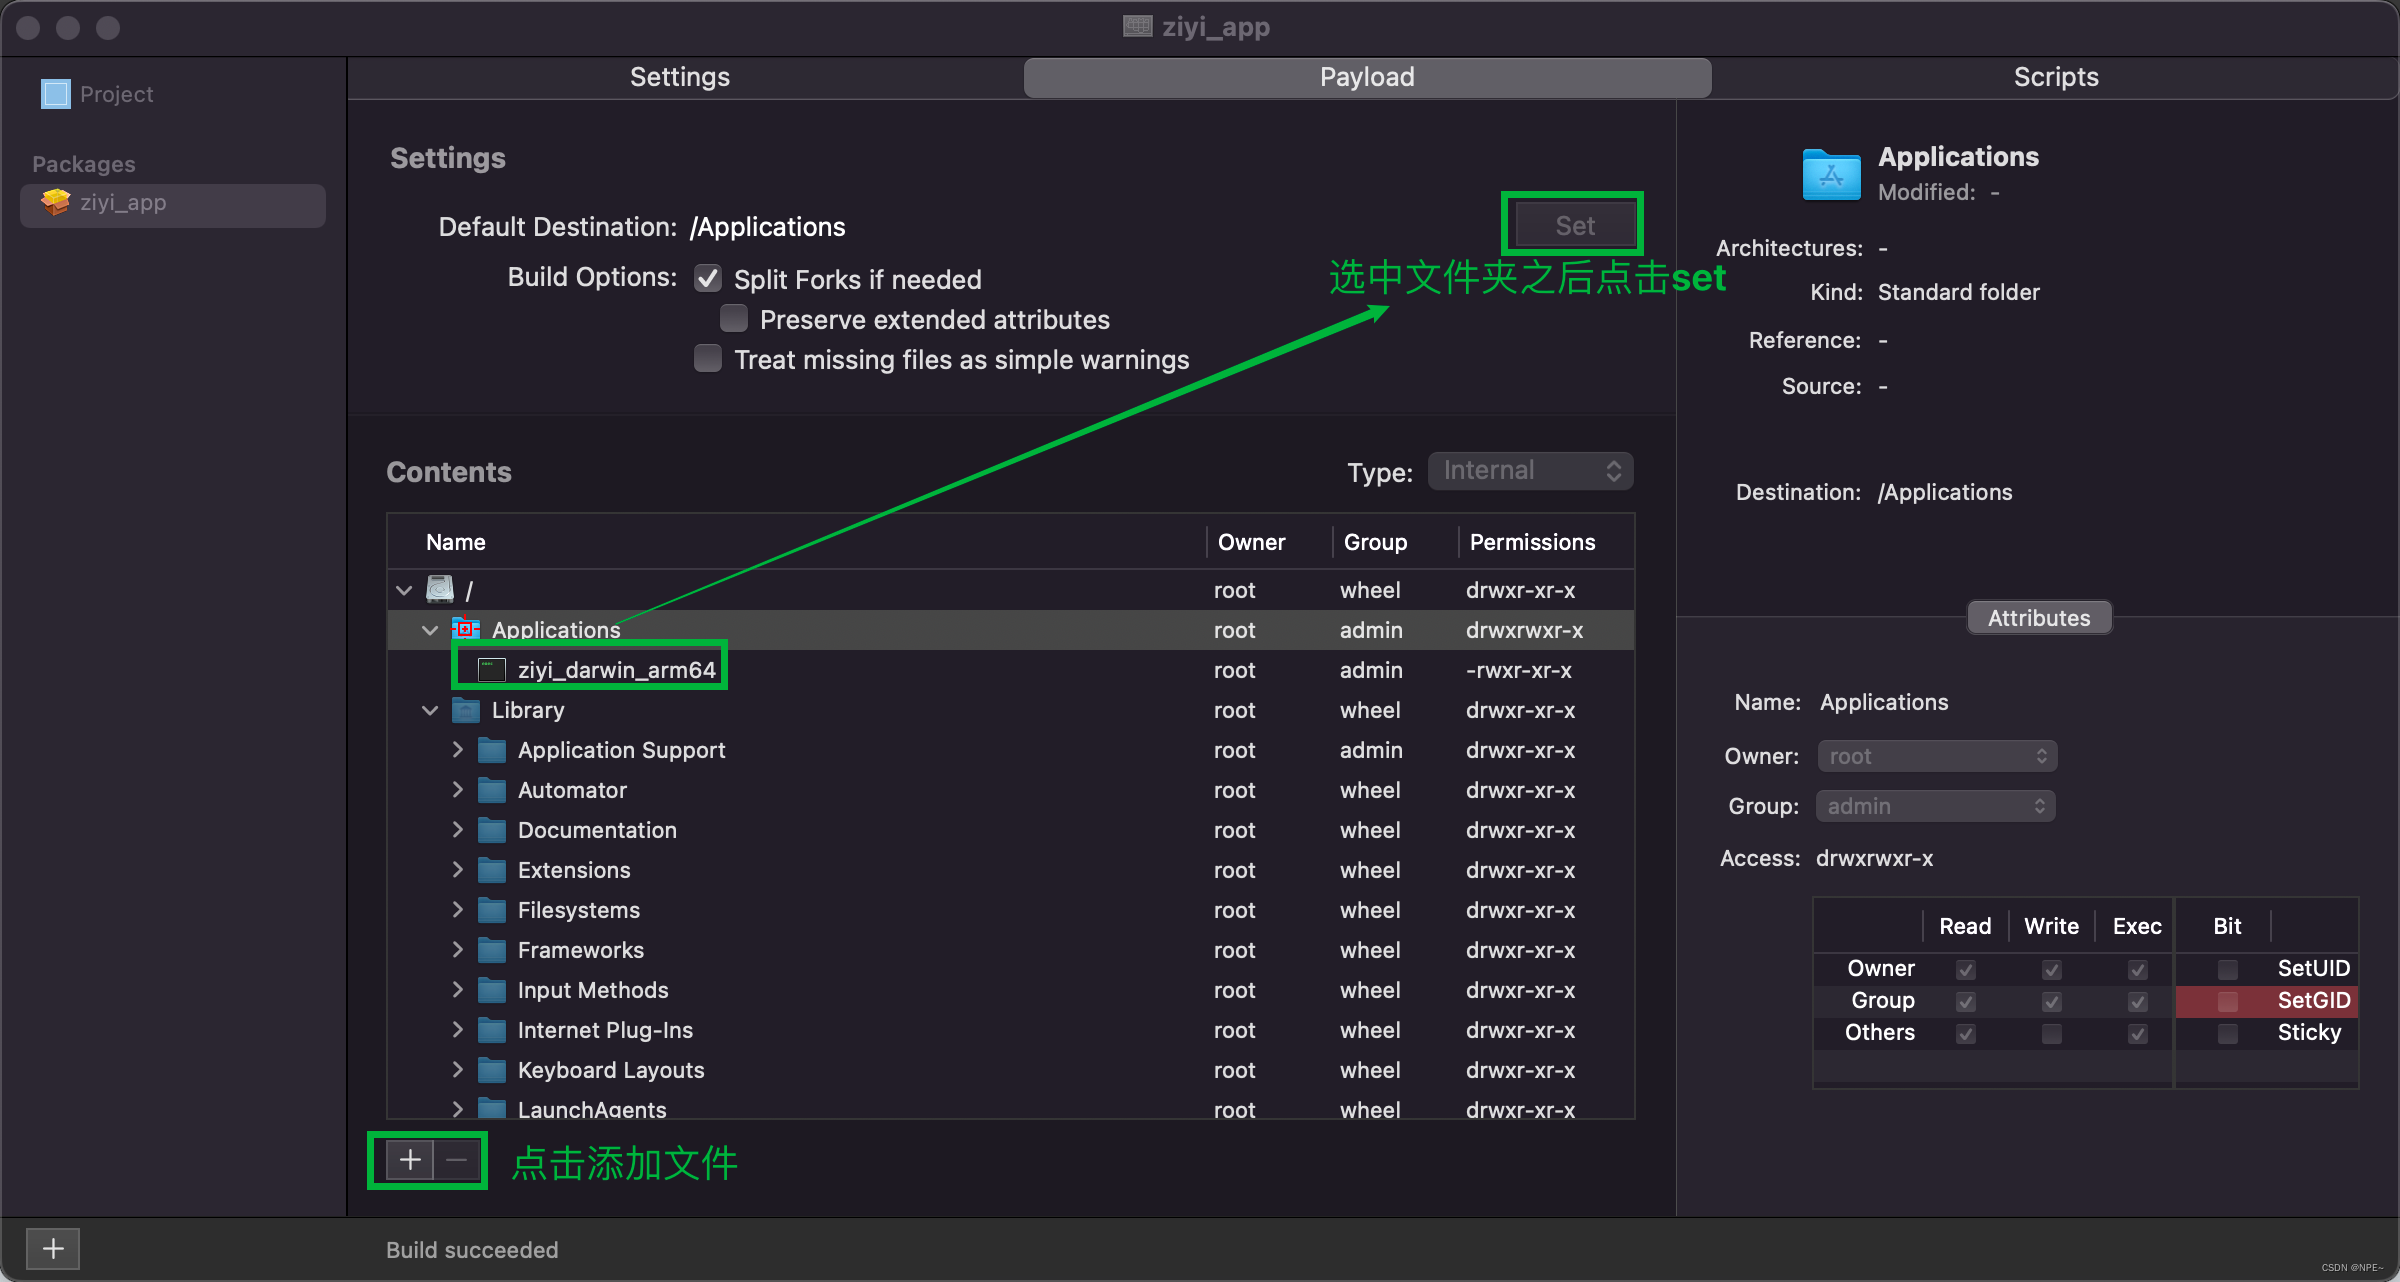Collapse the Library folder
Screen dimensions: 2400x1282
tap(430, 710)
